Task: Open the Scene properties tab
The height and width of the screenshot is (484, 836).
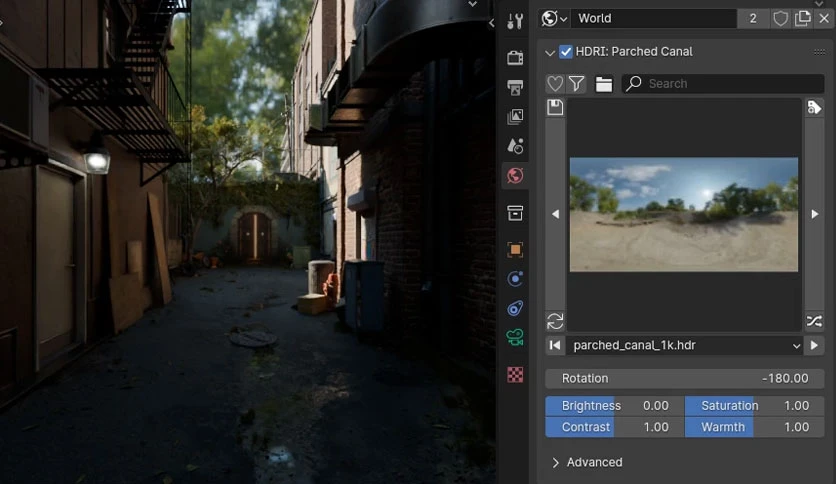Action: [515, 146]
